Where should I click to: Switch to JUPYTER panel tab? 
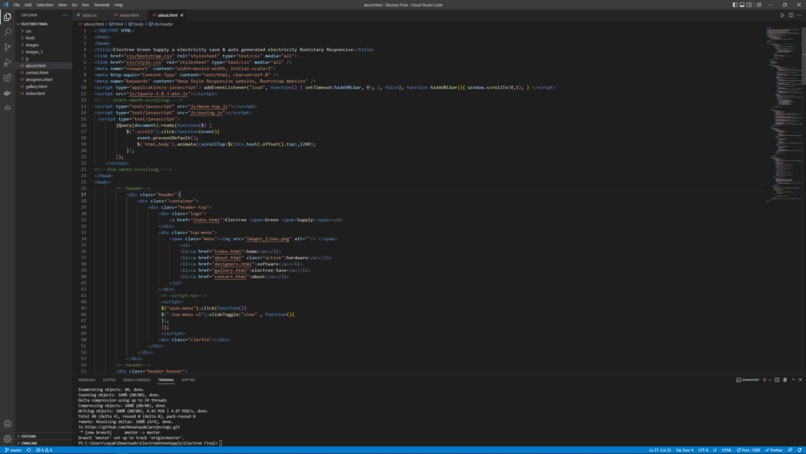coord(188,380)
